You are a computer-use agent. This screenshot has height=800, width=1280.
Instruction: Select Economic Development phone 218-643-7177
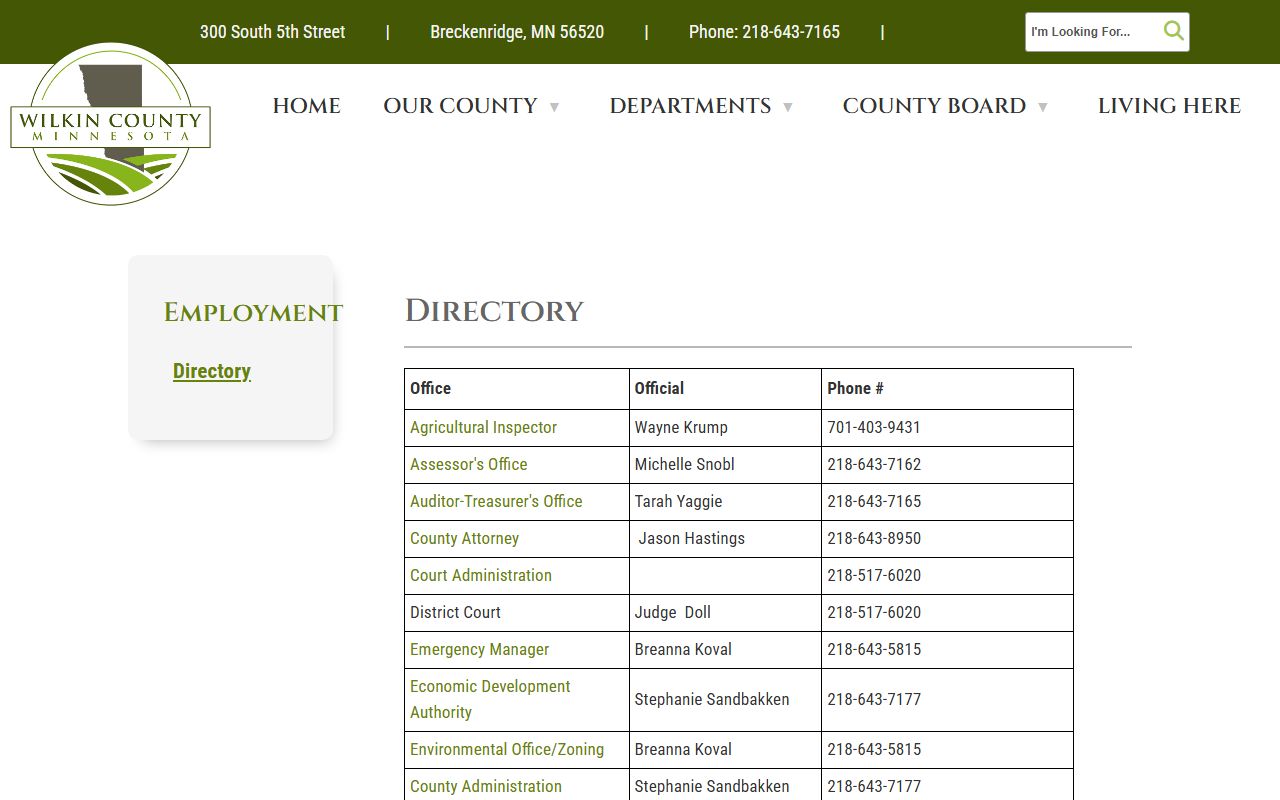874,699
